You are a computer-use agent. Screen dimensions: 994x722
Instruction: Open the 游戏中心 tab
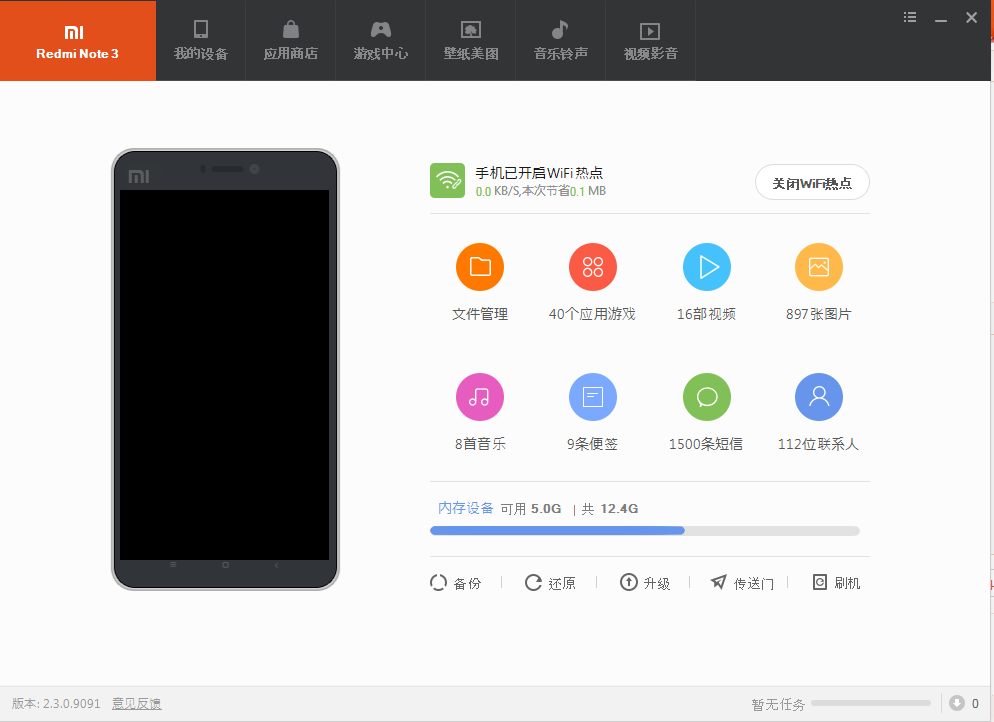pyautogui.click(x=381, y=41)
